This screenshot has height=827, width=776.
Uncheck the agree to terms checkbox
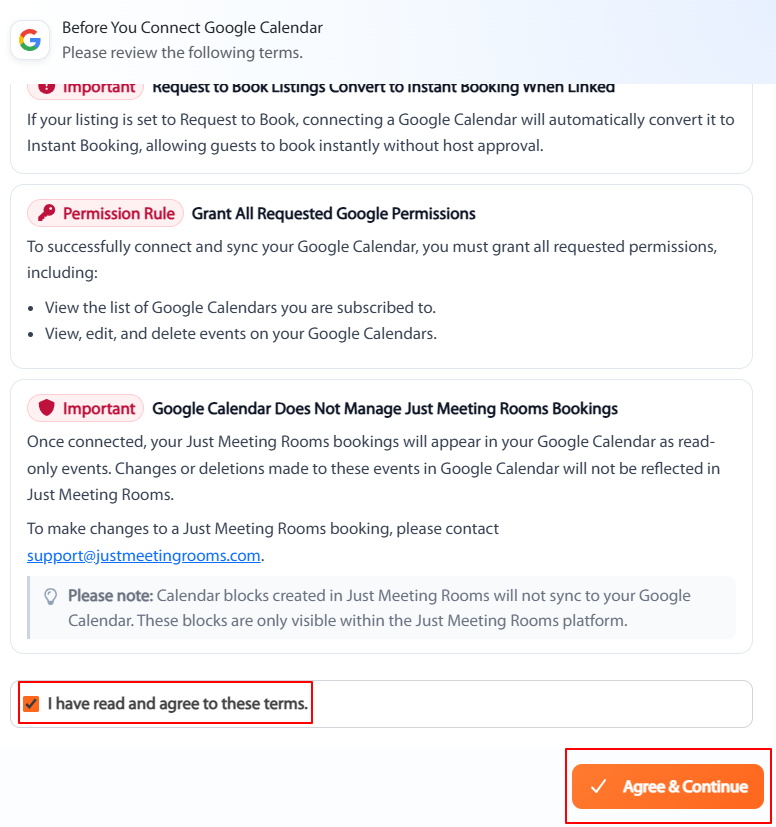tap(31, 704)
